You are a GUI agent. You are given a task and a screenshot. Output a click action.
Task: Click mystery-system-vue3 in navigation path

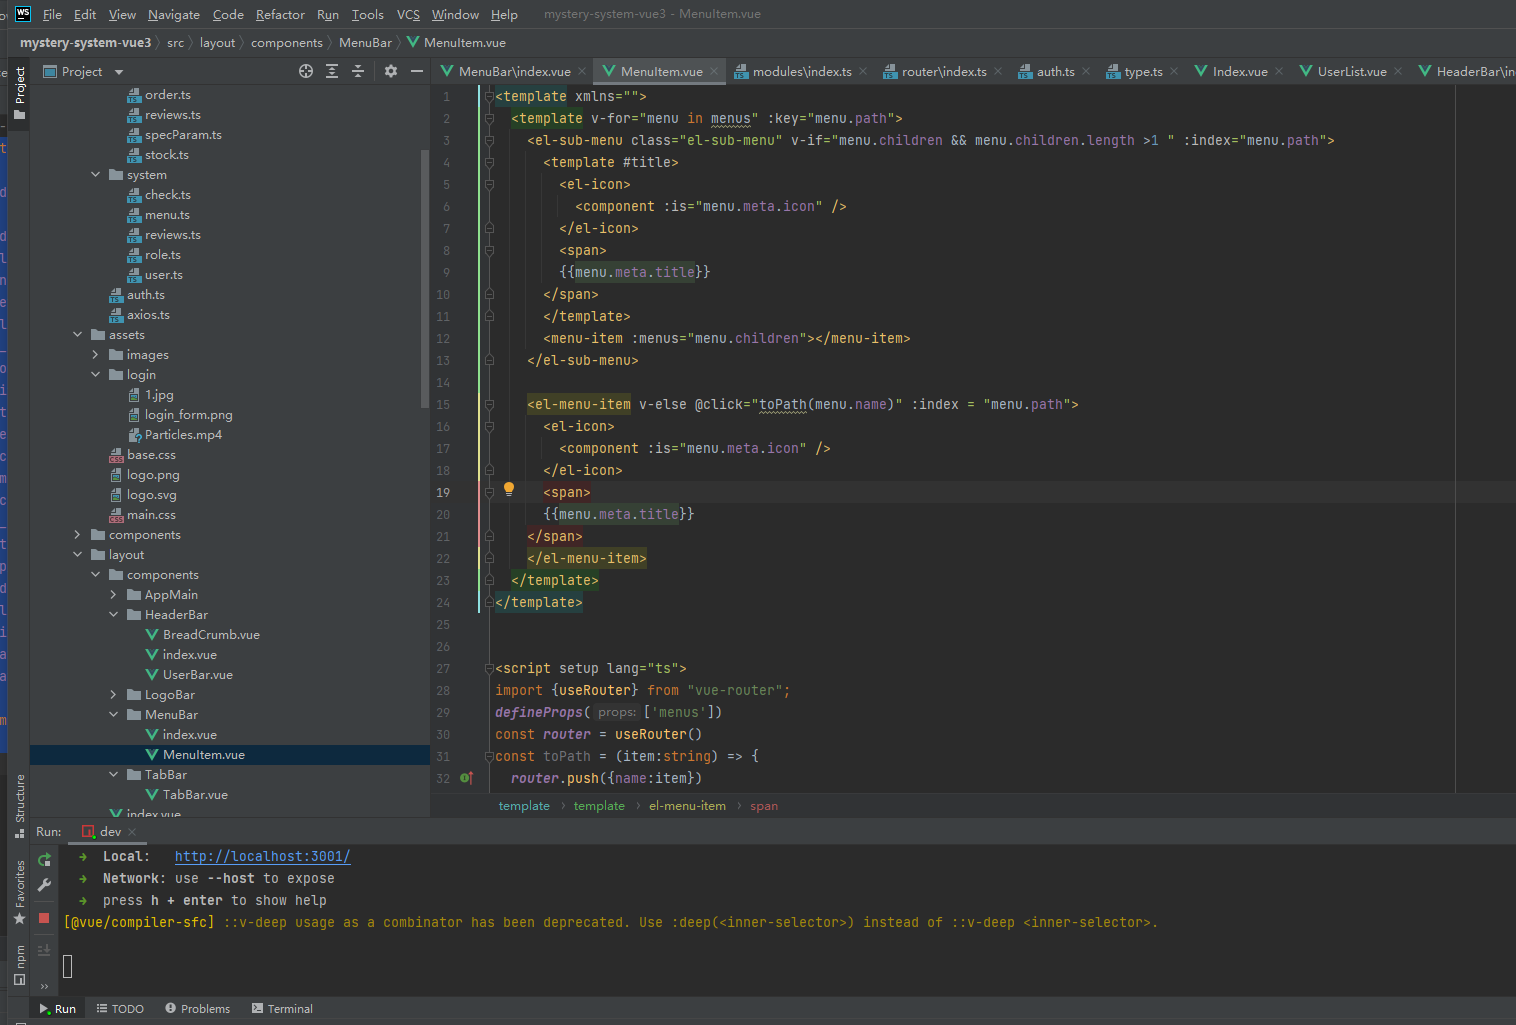point(85,42)
